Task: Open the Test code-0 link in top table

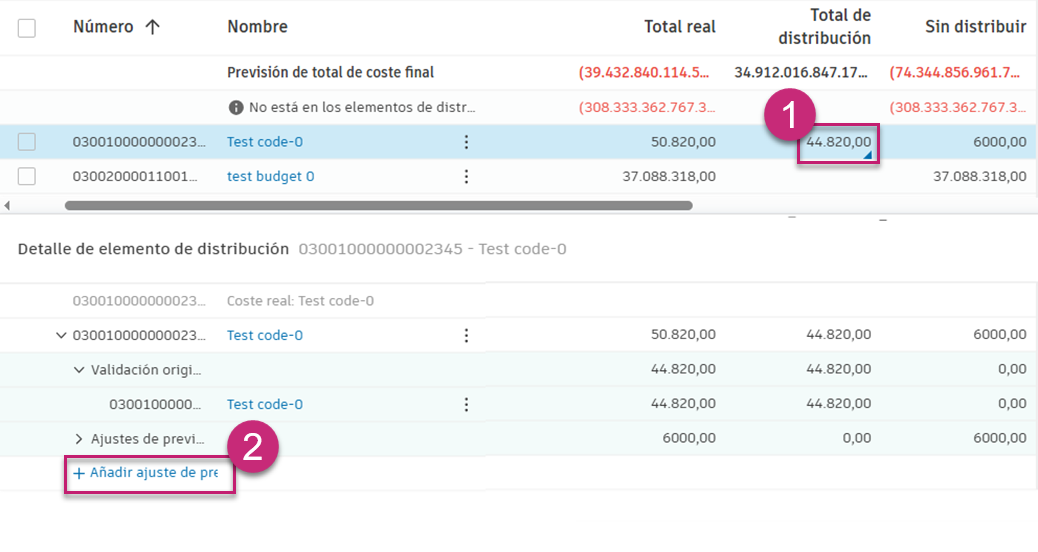Action: [265, 142]
